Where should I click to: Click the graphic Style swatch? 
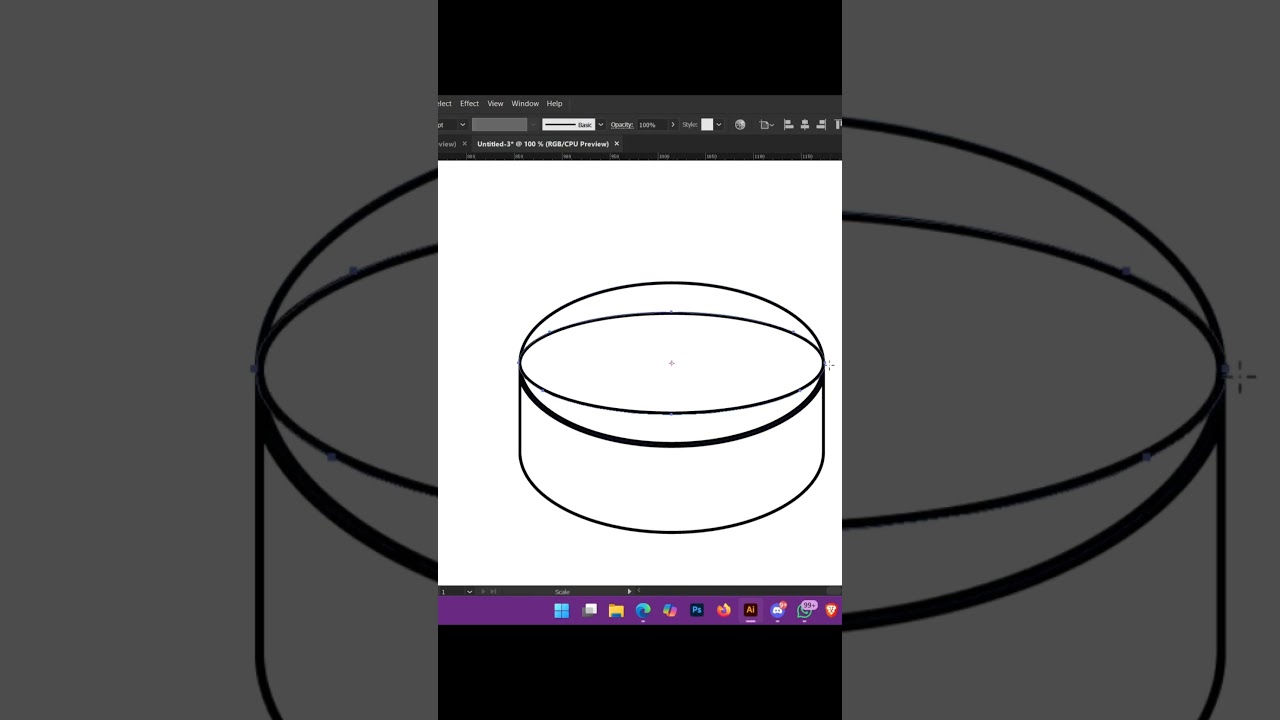(x=707, y=125)
